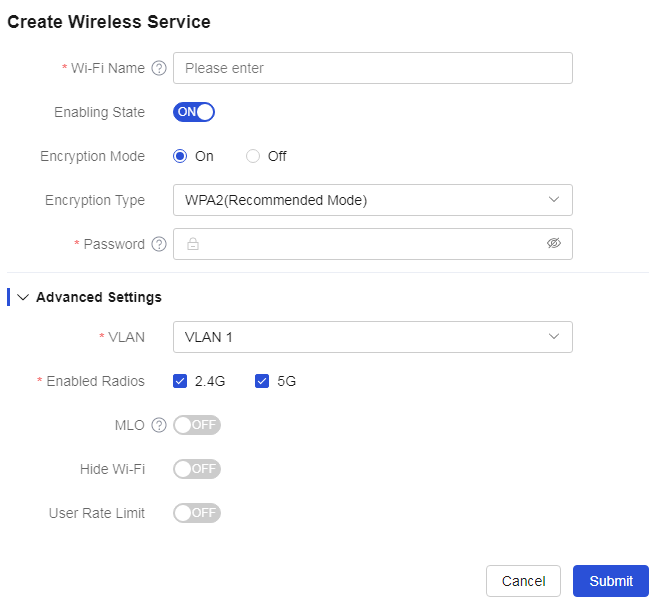Show the Password help tooltip icon
The height and width of the screenshot is (607, 658).
[x=159, y=244]
